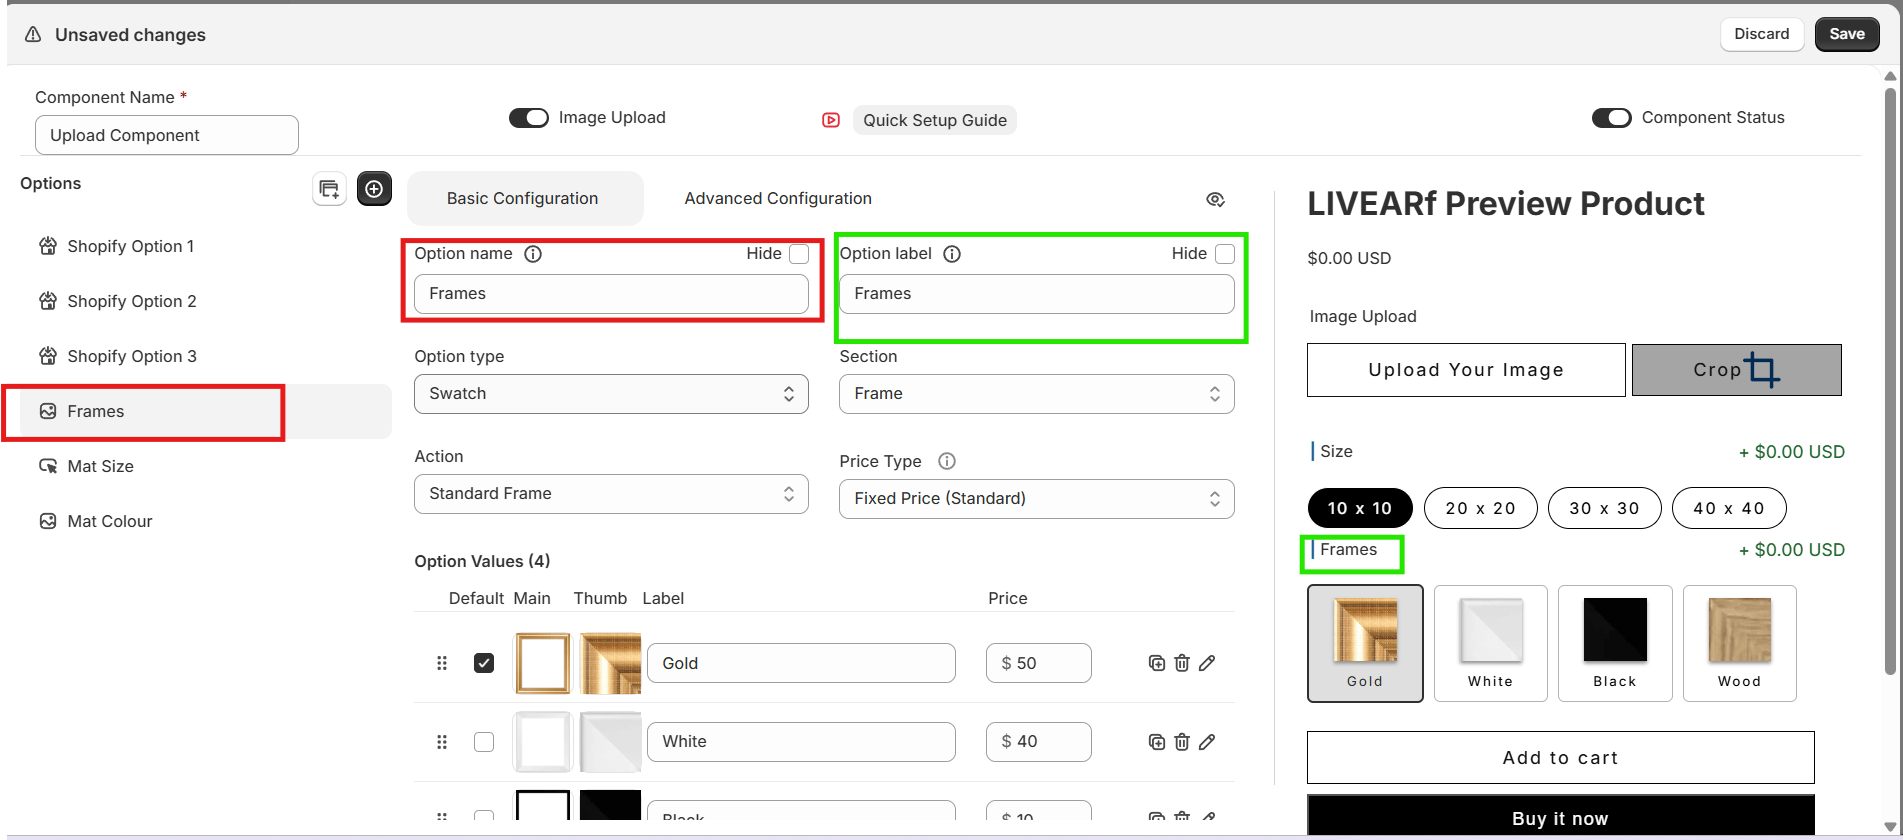Grab the White row drag handle
1903x840 pixels.
[442, 742]
